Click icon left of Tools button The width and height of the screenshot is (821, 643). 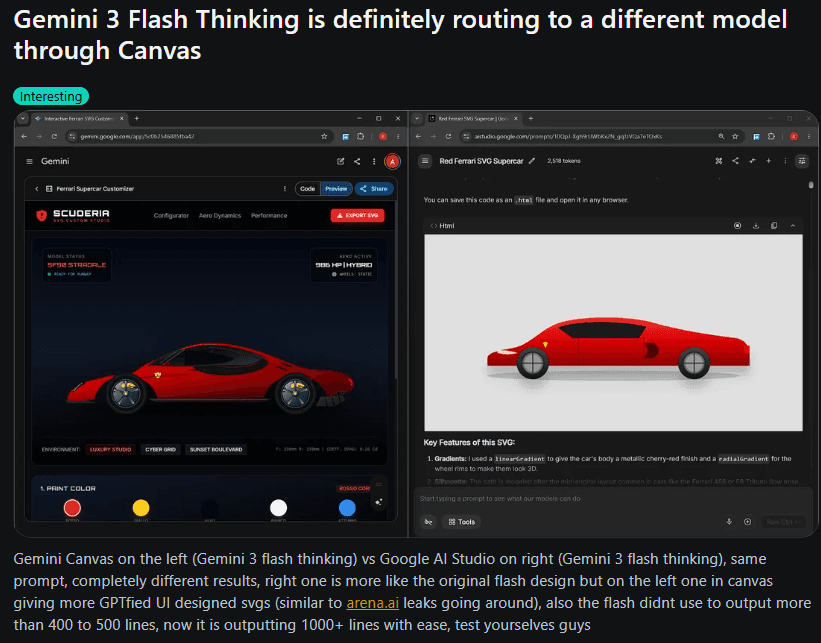click(429, 522)
